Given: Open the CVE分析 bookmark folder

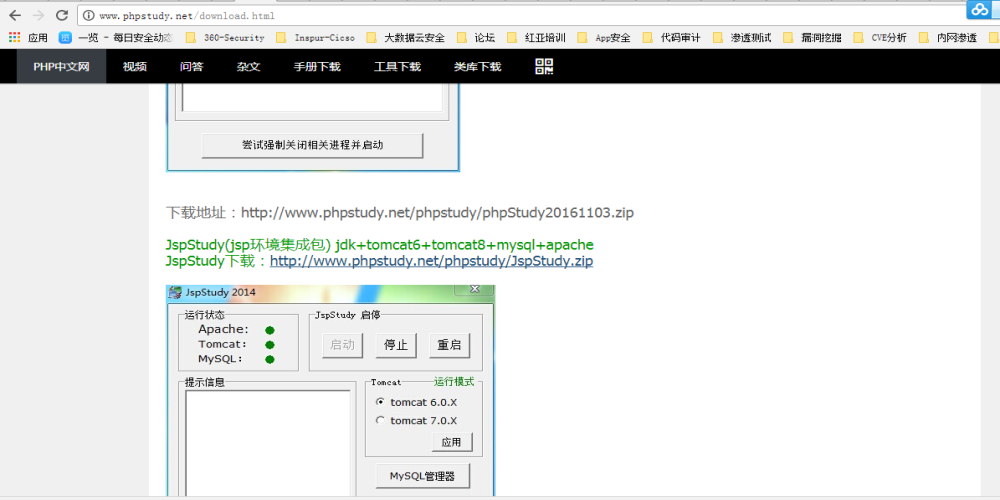Looking at the screenshot, I should pos(879,38).
